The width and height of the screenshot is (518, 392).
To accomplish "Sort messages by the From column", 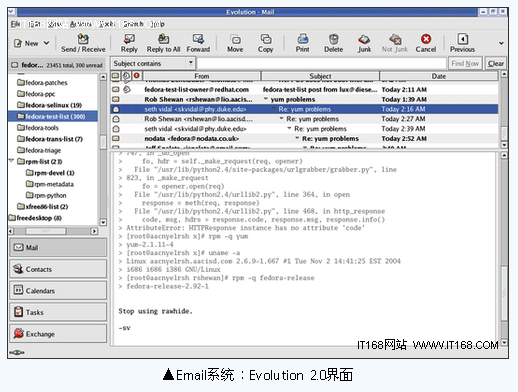I will coord(202,76).
